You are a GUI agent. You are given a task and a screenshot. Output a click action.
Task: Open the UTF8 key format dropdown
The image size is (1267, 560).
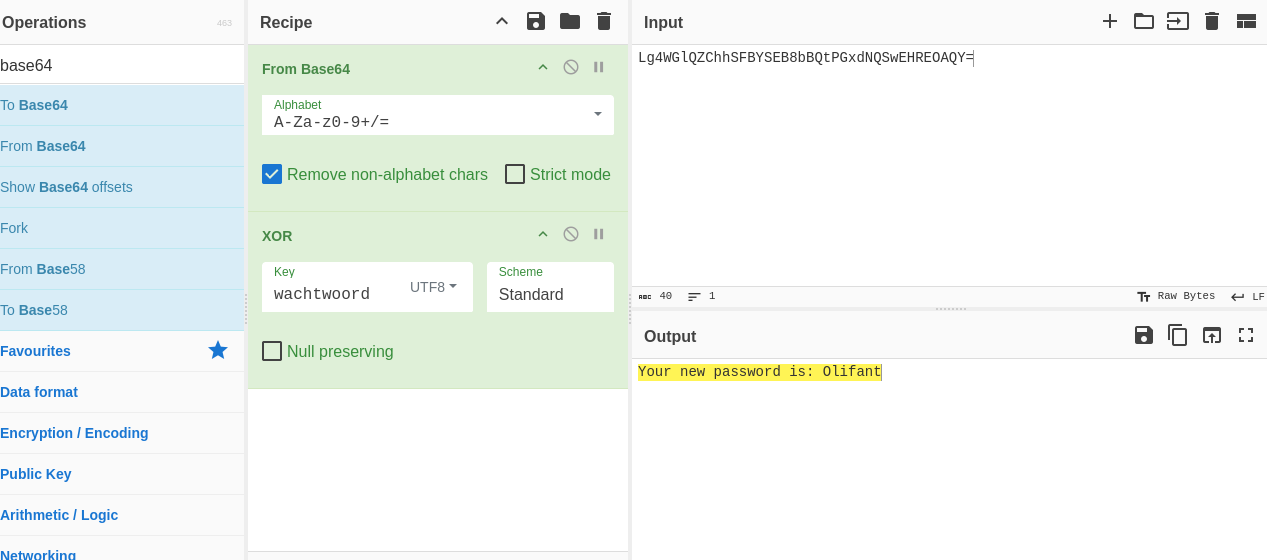(x=433, y=287)
